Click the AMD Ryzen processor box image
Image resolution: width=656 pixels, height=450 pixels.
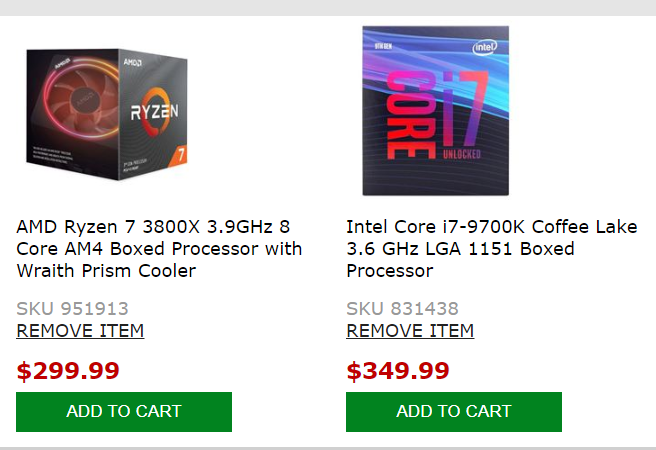click(108, 112)
